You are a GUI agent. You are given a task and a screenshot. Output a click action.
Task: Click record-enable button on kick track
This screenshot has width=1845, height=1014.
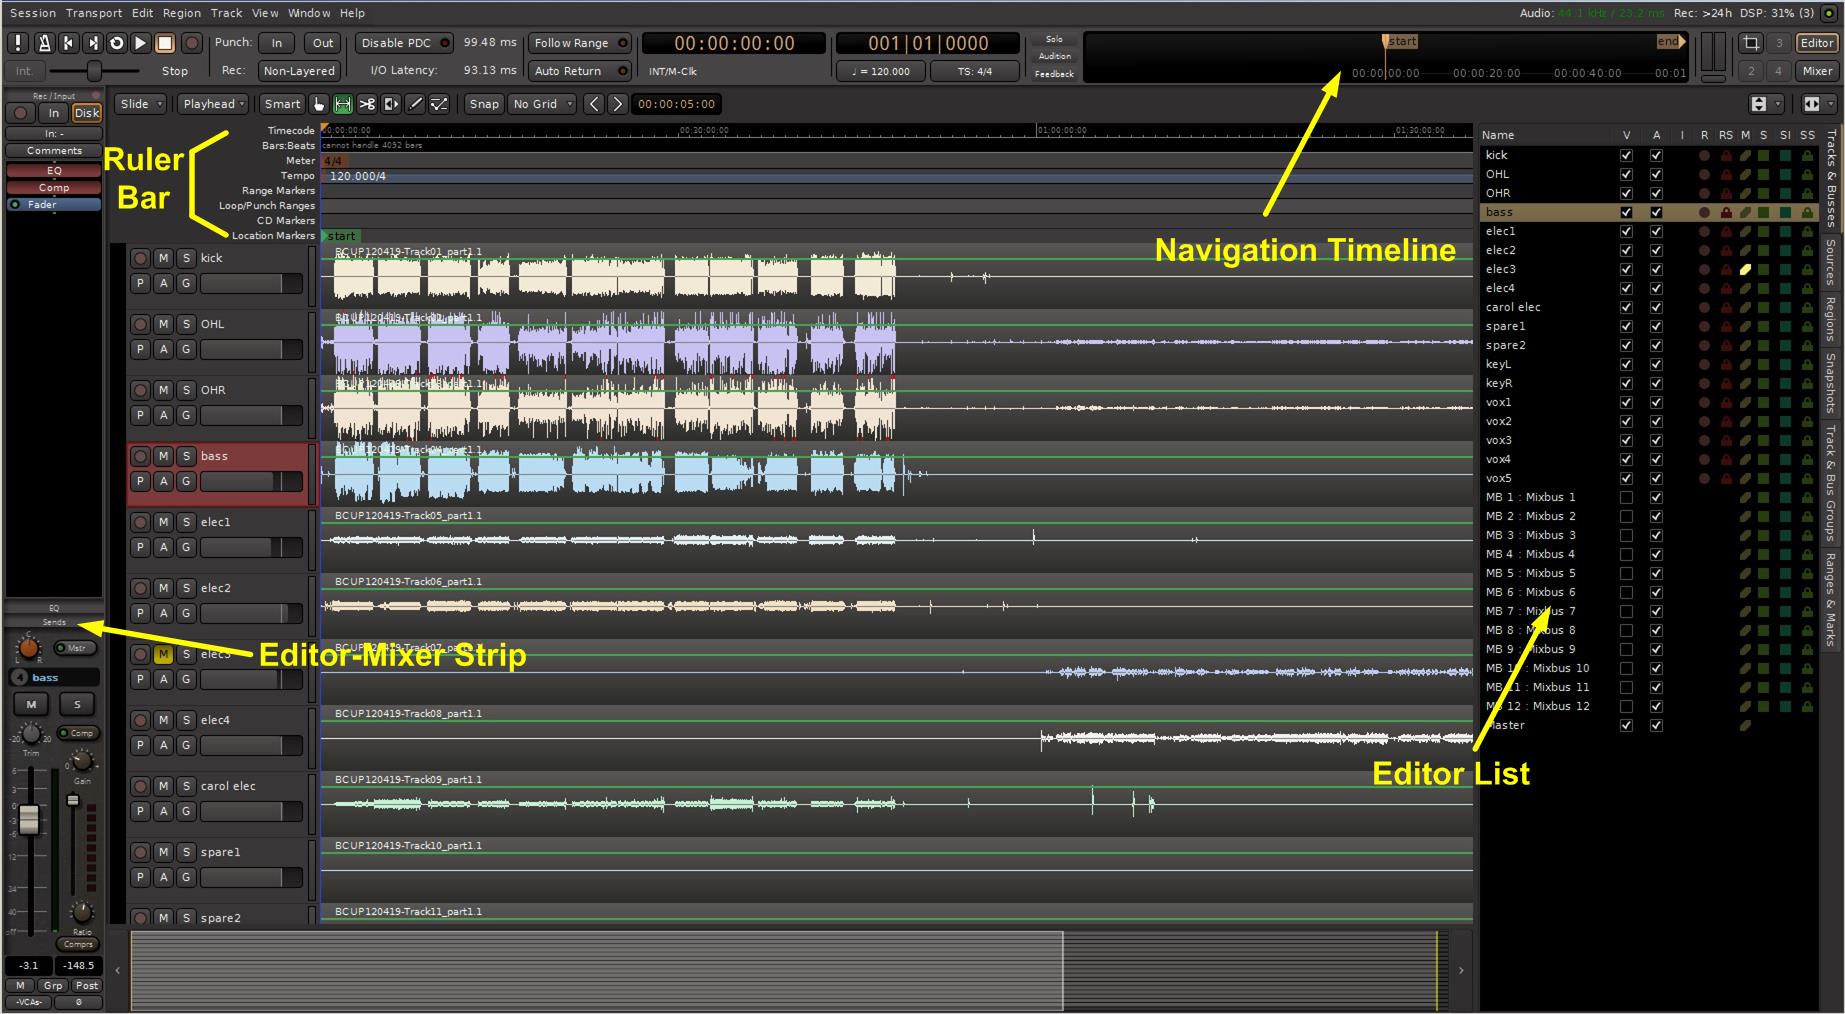(x=141, y=258)
